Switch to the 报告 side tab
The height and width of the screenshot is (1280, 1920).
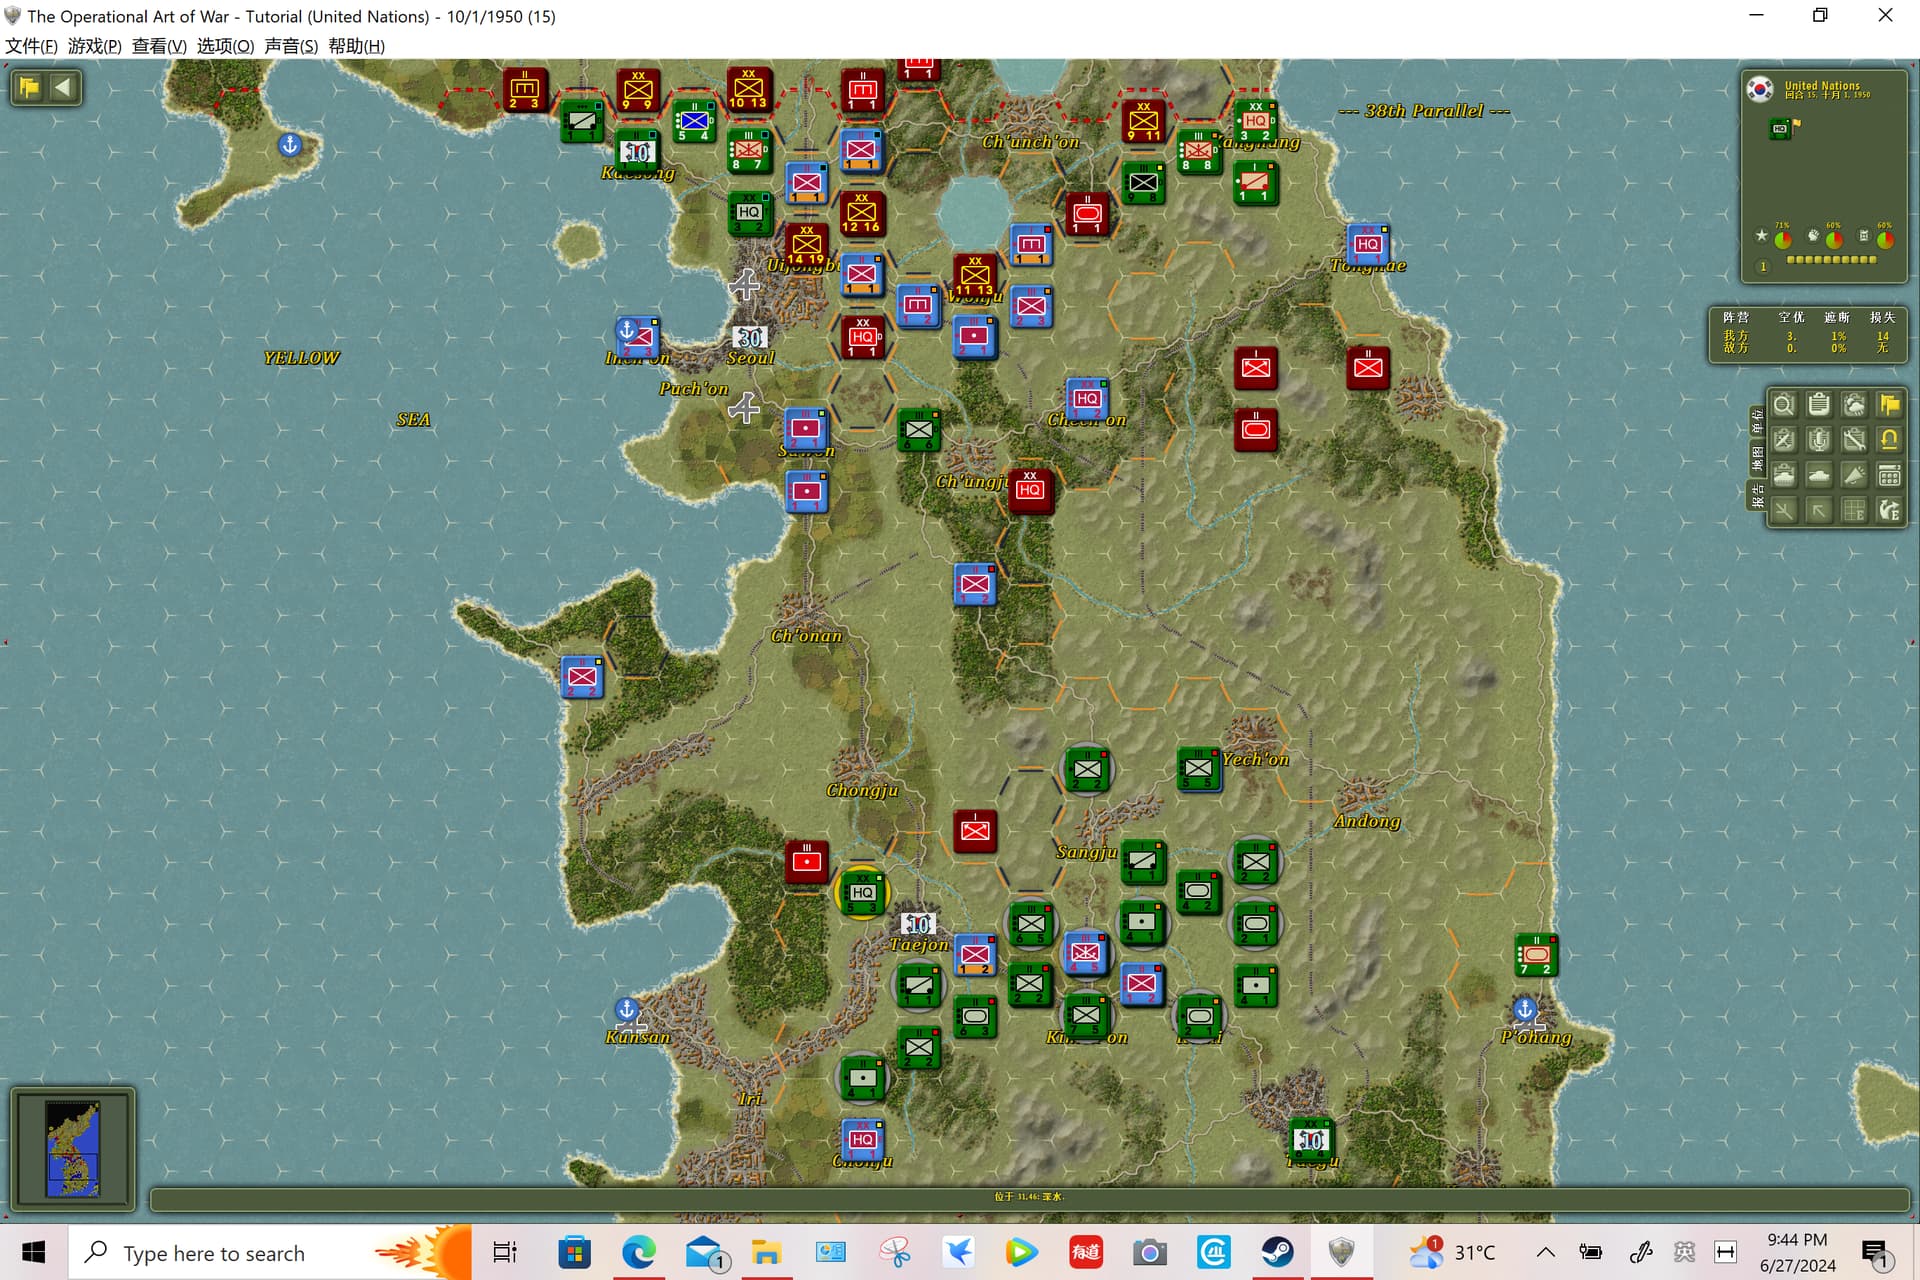pyautogui.click(x=1757, y=496)
